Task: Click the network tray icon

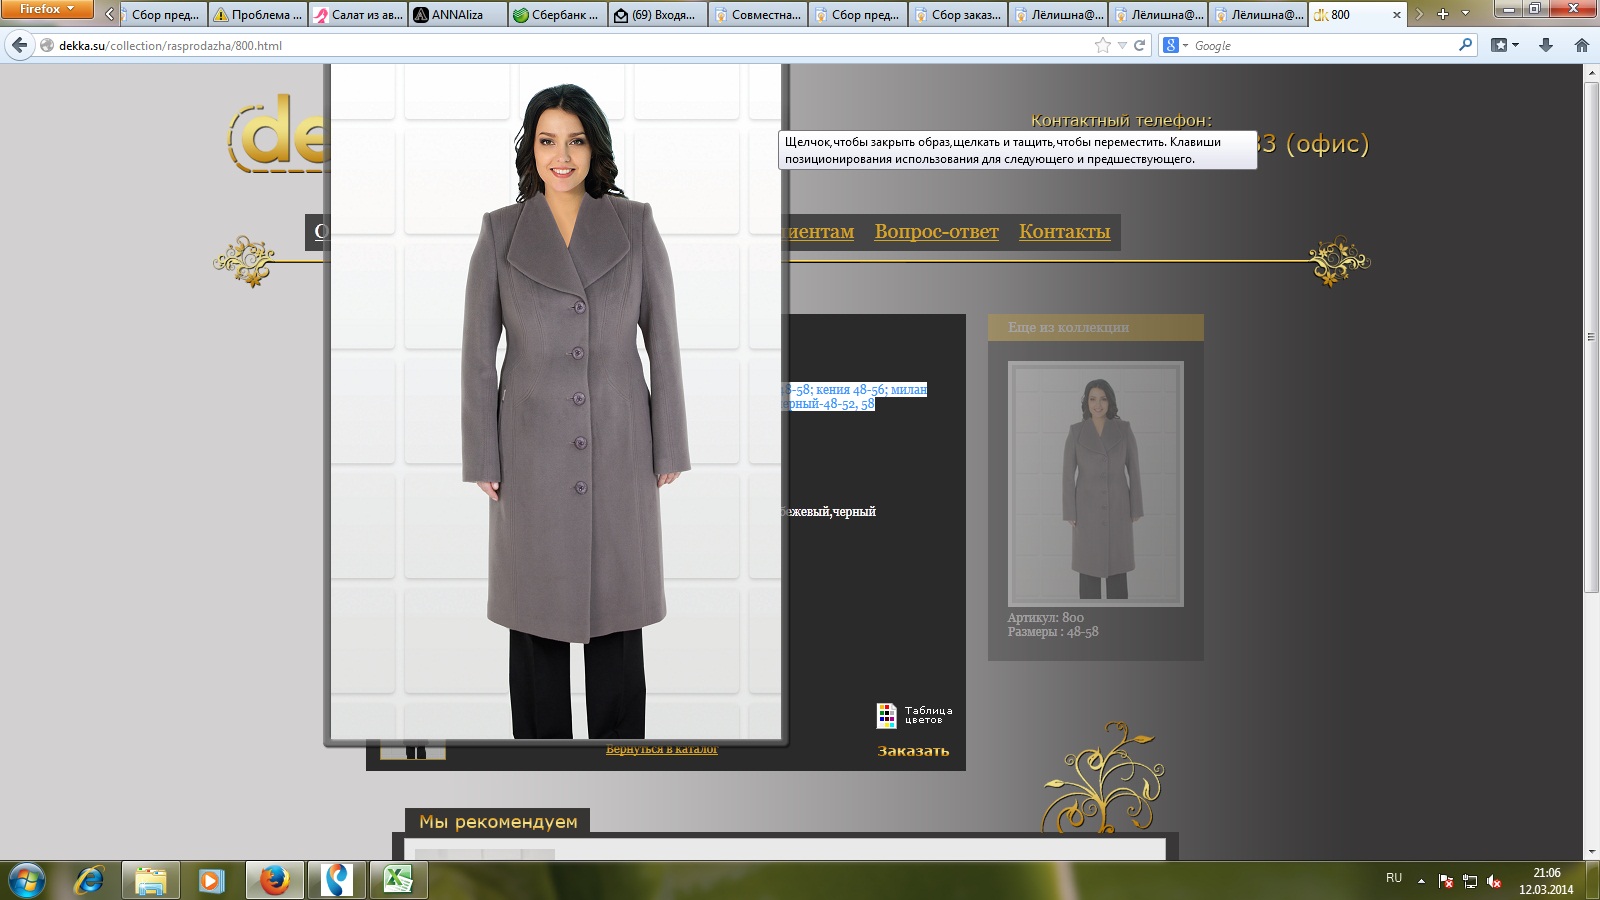Action: coord(1470,881)
